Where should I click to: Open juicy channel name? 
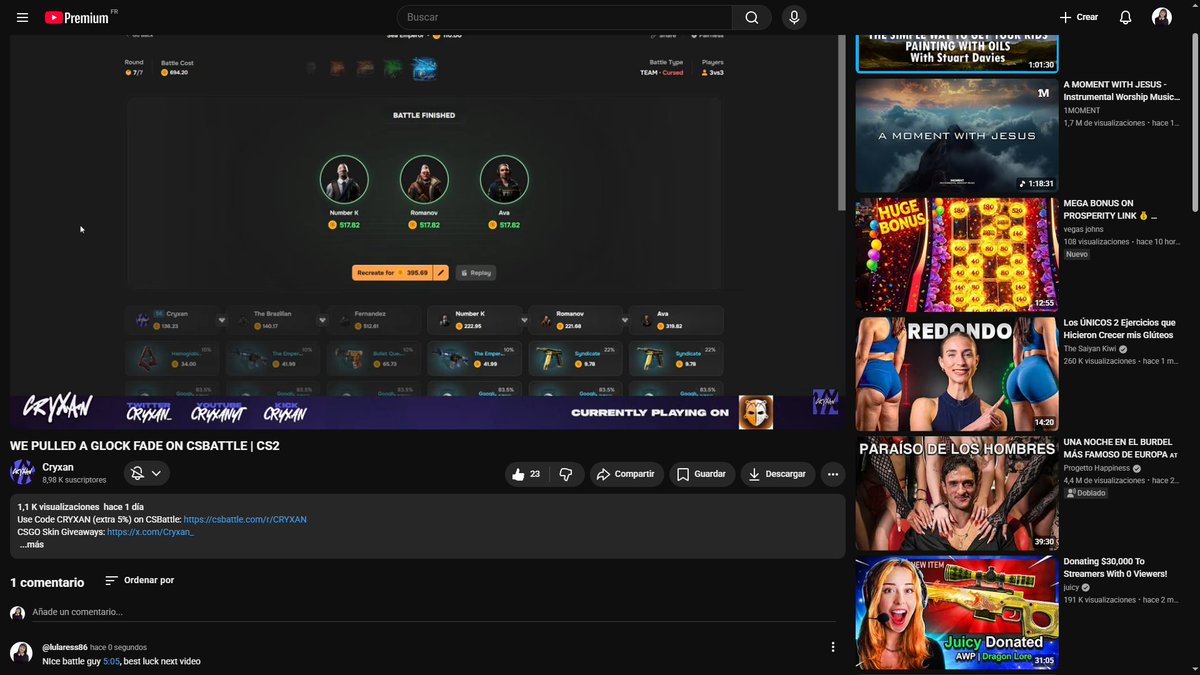pos(1072,588)
